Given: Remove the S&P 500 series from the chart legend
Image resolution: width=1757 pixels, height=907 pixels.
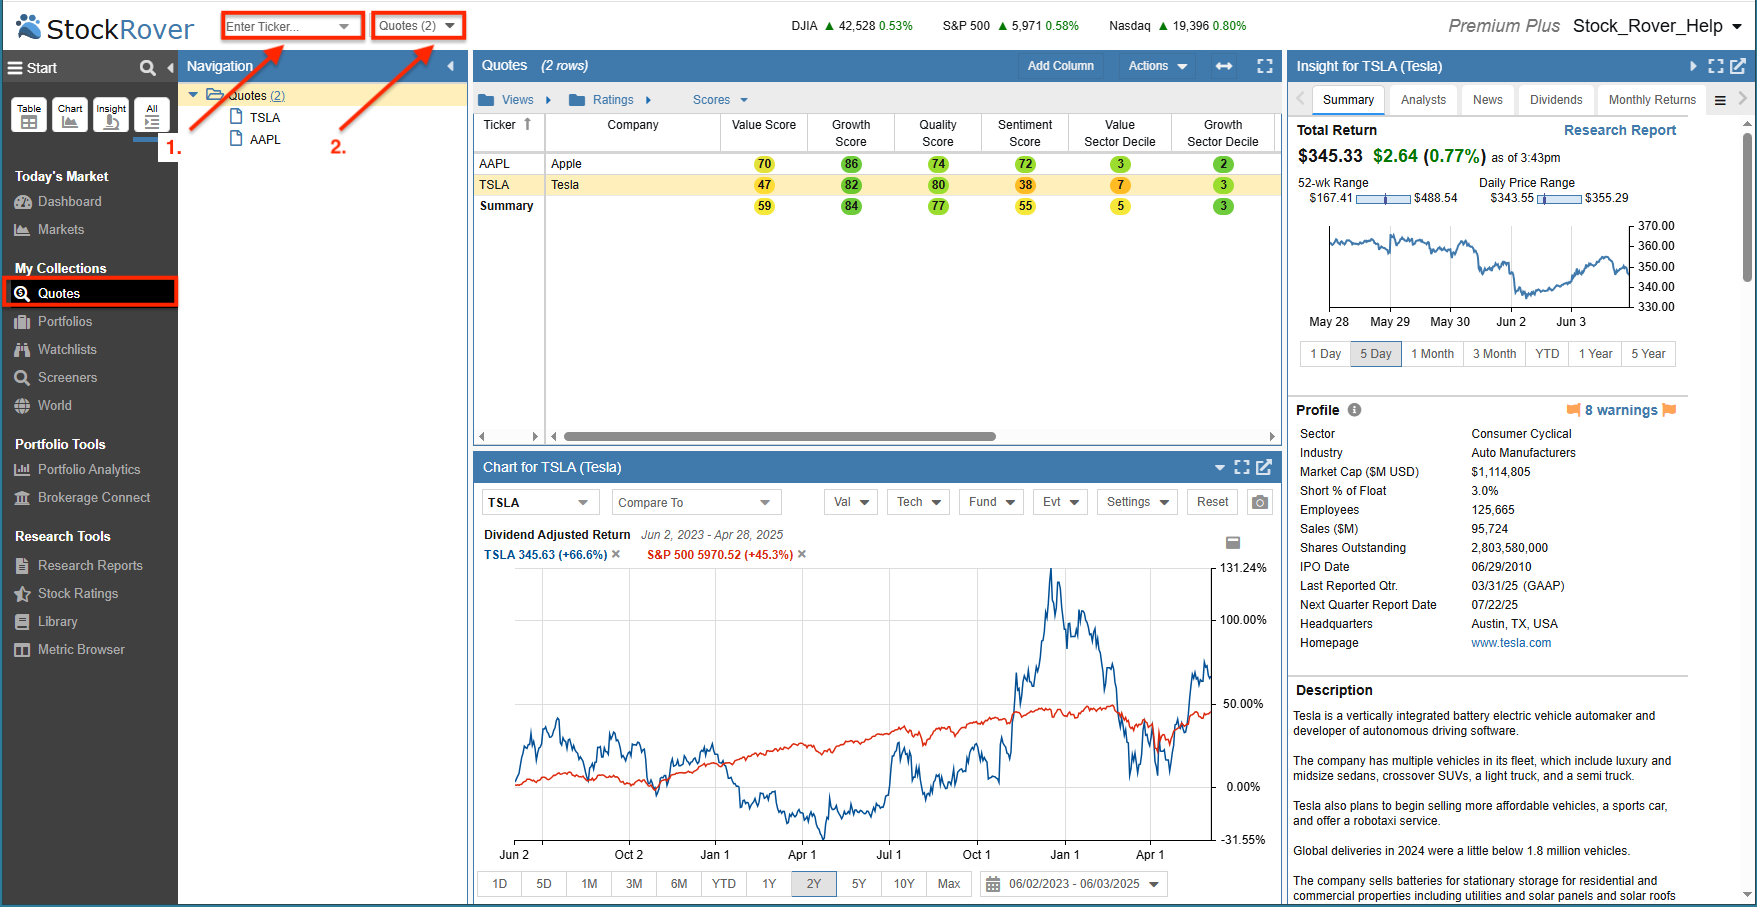Looking at the screenshot, I should 802,554.
